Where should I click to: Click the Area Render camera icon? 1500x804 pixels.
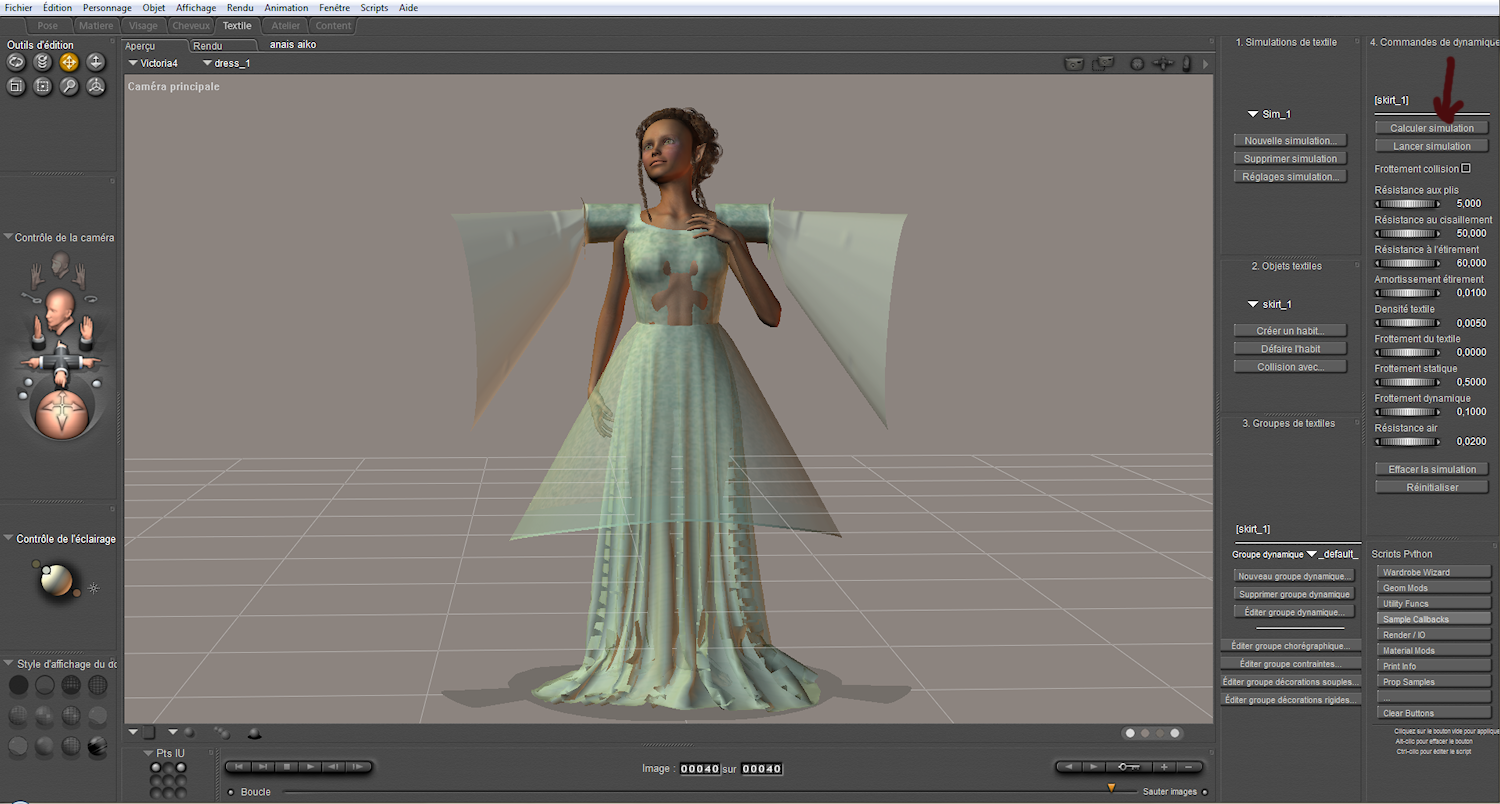pos(1104,64)
